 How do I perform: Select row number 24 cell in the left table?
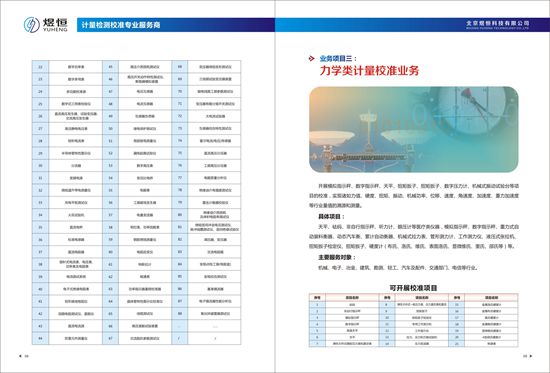(40, 91)
